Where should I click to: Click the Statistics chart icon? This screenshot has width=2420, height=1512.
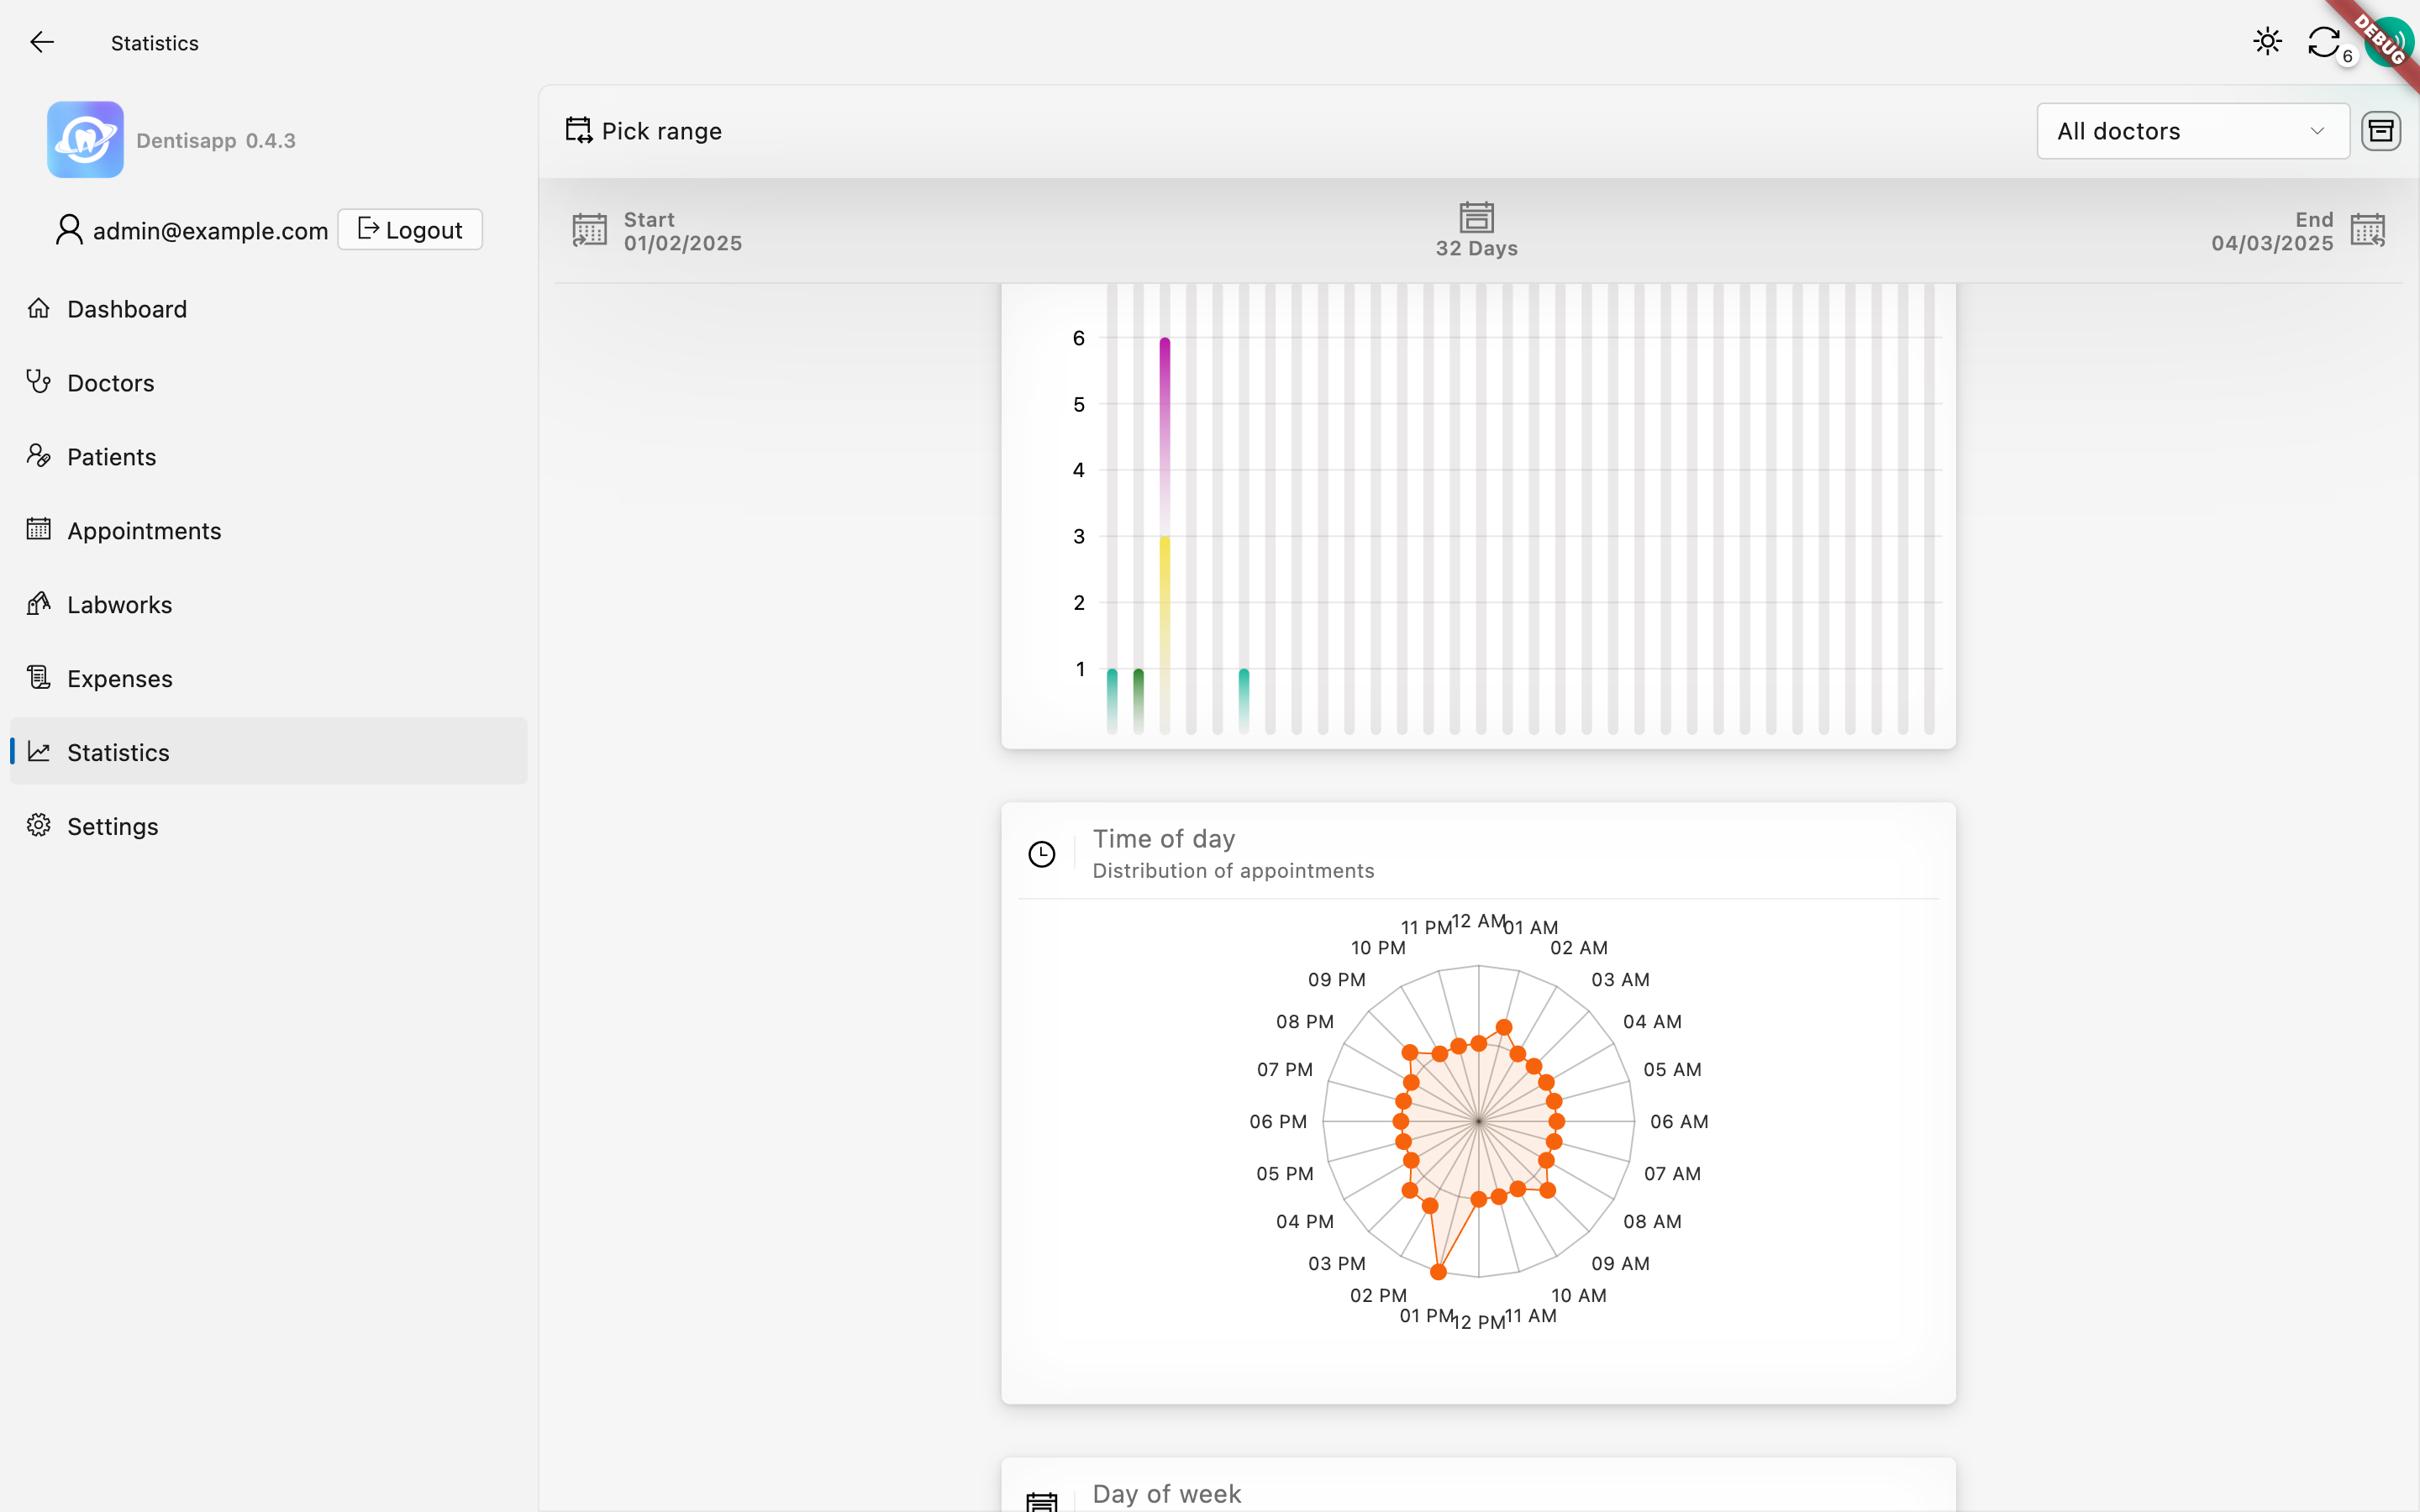point(39,751)
